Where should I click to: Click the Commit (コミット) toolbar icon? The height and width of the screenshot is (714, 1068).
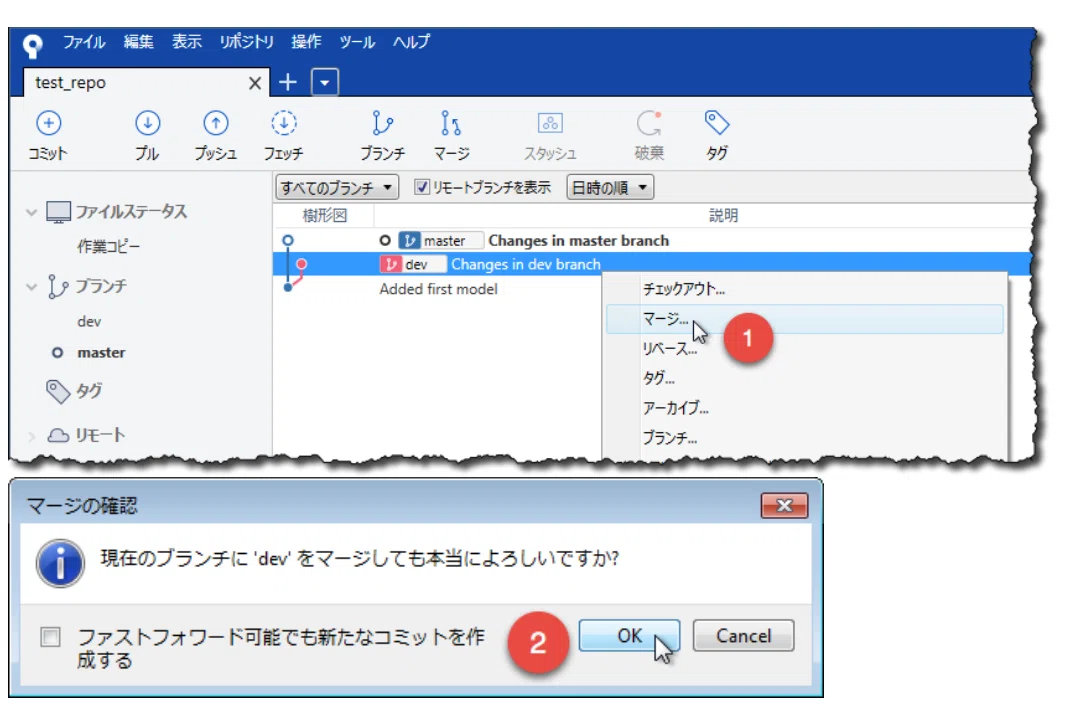point(48,123)
